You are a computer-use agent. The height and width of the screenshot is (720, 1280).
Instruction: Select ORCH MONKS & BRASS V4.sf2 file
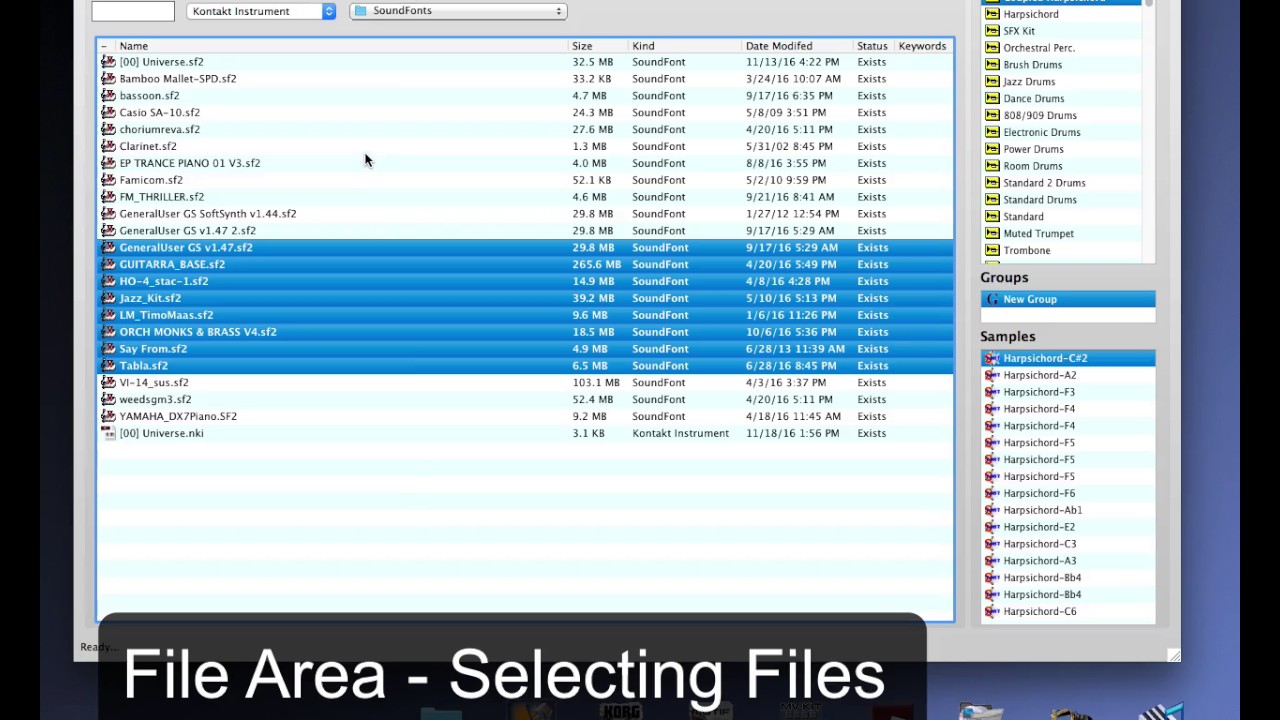tap(525, 332)
